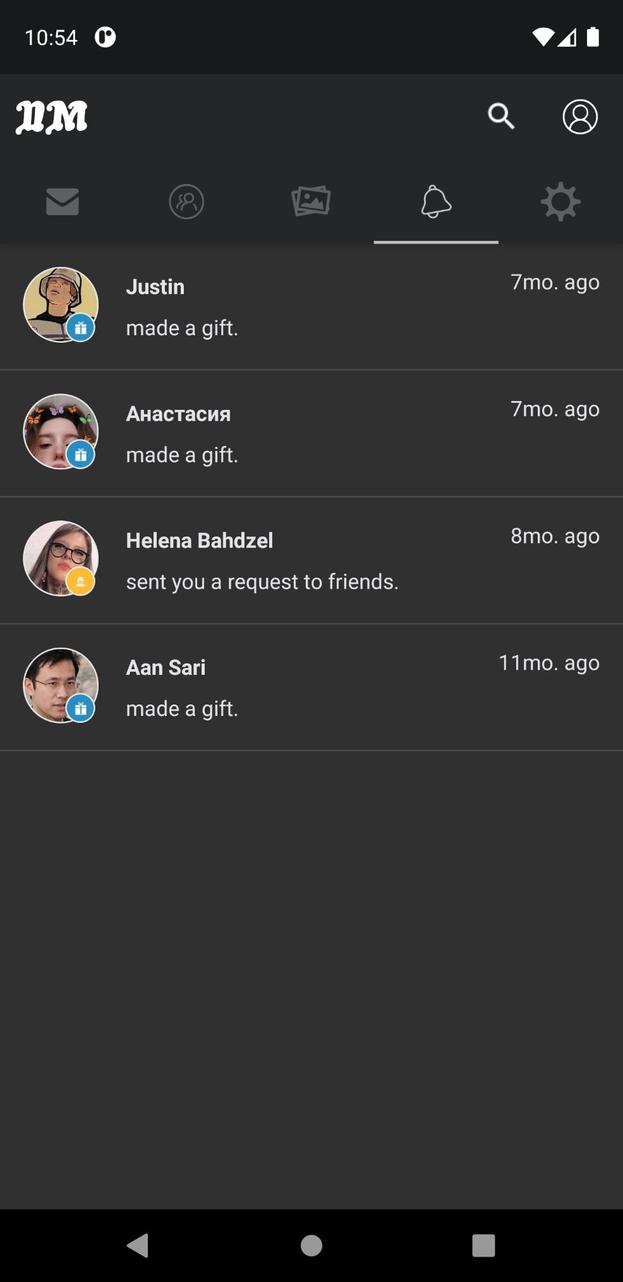Open the search icon
The height and width of the screenshot is (1282, 623).
[501, 116]
